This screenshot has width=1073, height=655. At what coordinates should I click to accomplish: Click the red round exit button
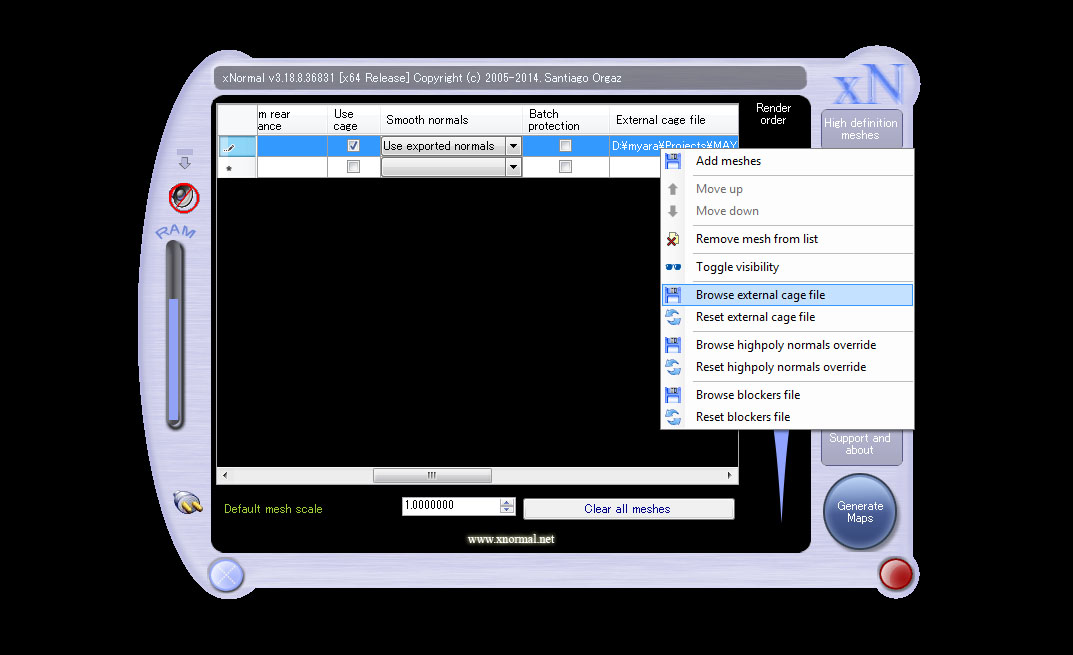click(896, 574)
